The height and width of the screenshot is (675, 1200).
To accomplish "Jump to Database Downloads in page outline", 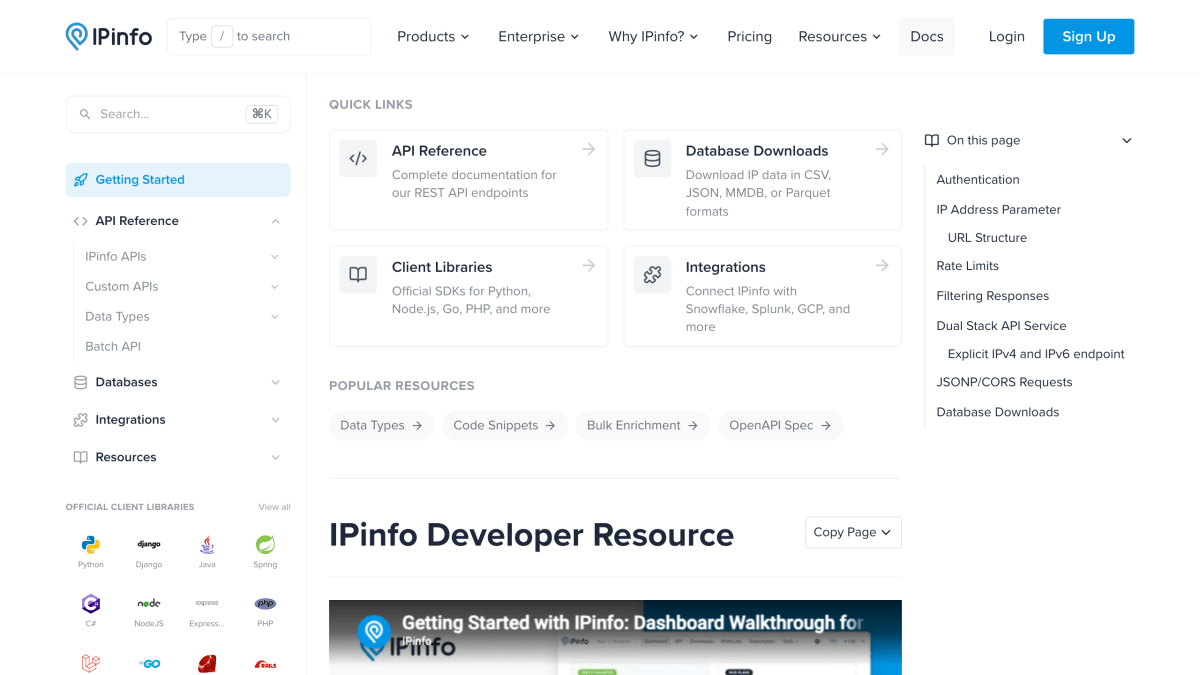I will 997,412.
